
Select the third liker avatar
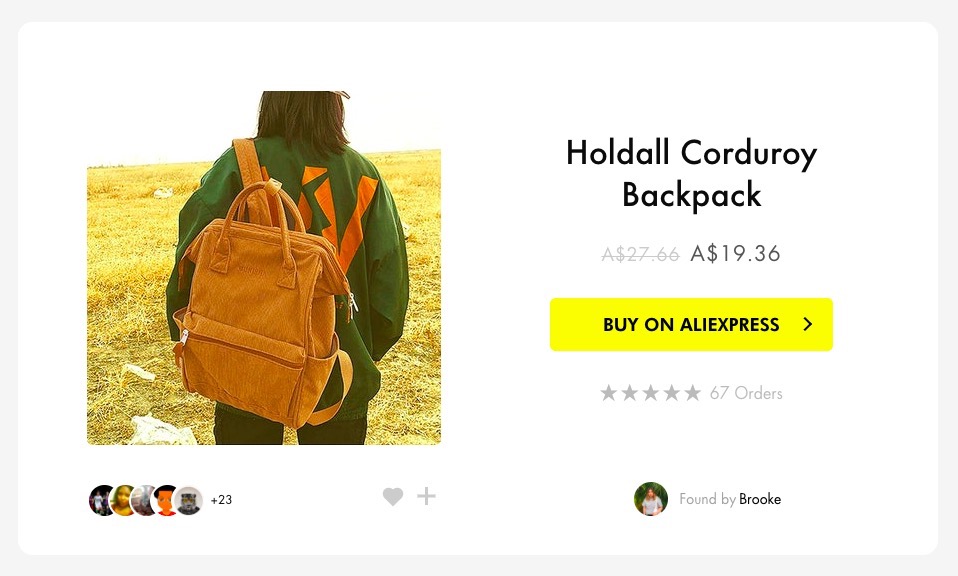click(144, 500)
